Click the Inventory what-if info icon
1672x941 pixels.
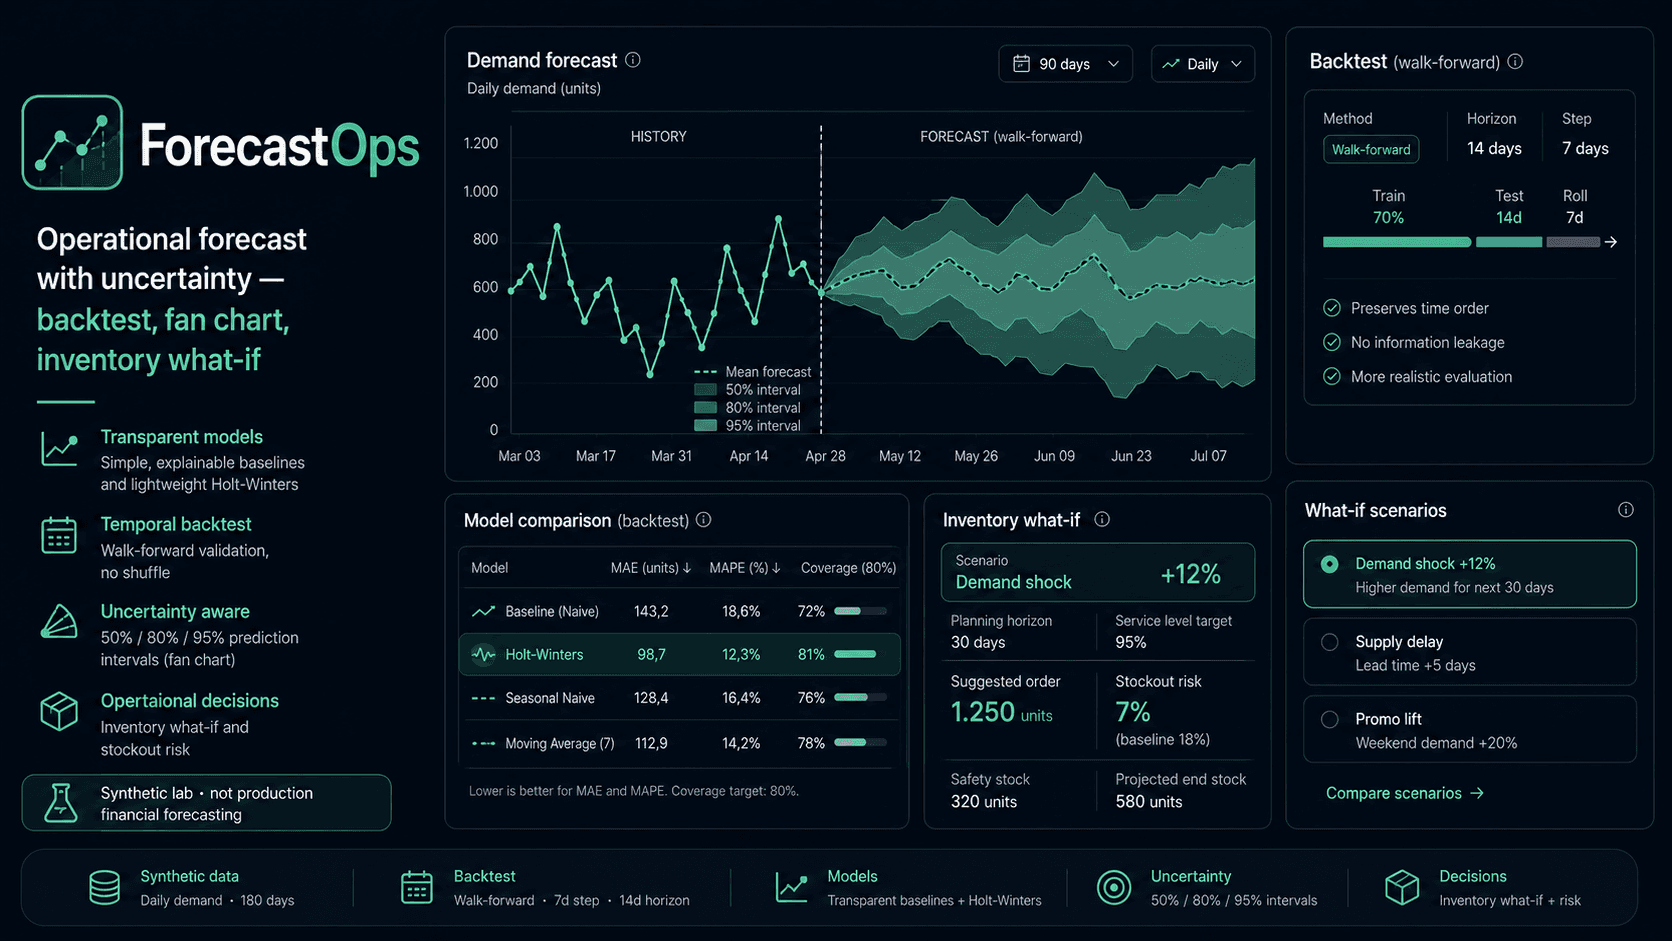click(x=1102, y=519)
